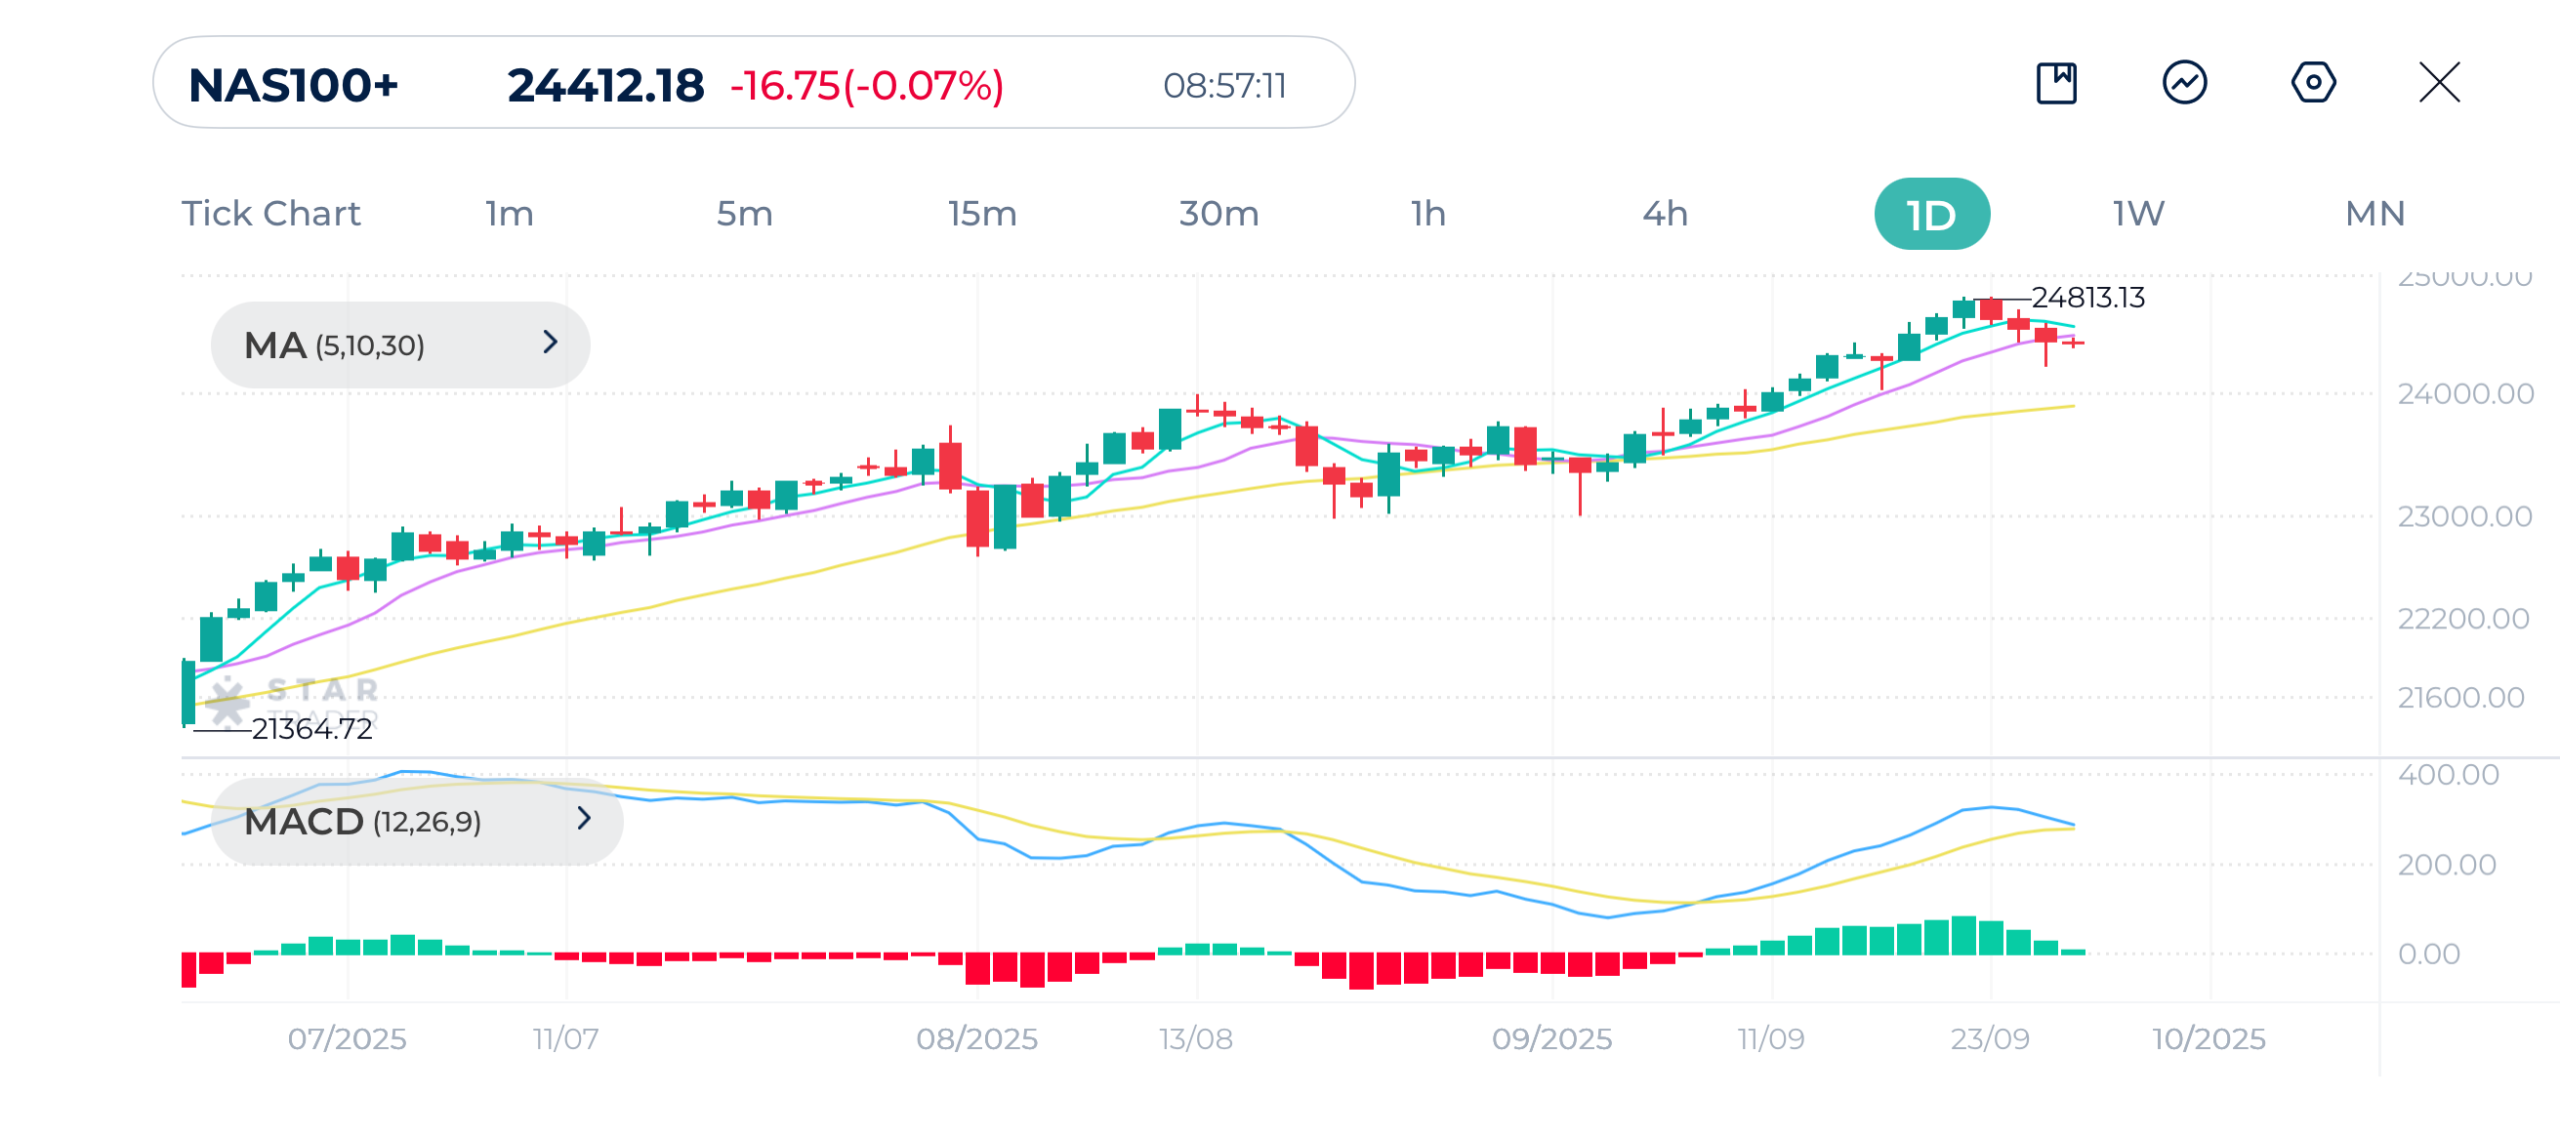Select the 1h timeframe
Image resolution: width=2560 pixels, height=1136 pixels.
1428,214
